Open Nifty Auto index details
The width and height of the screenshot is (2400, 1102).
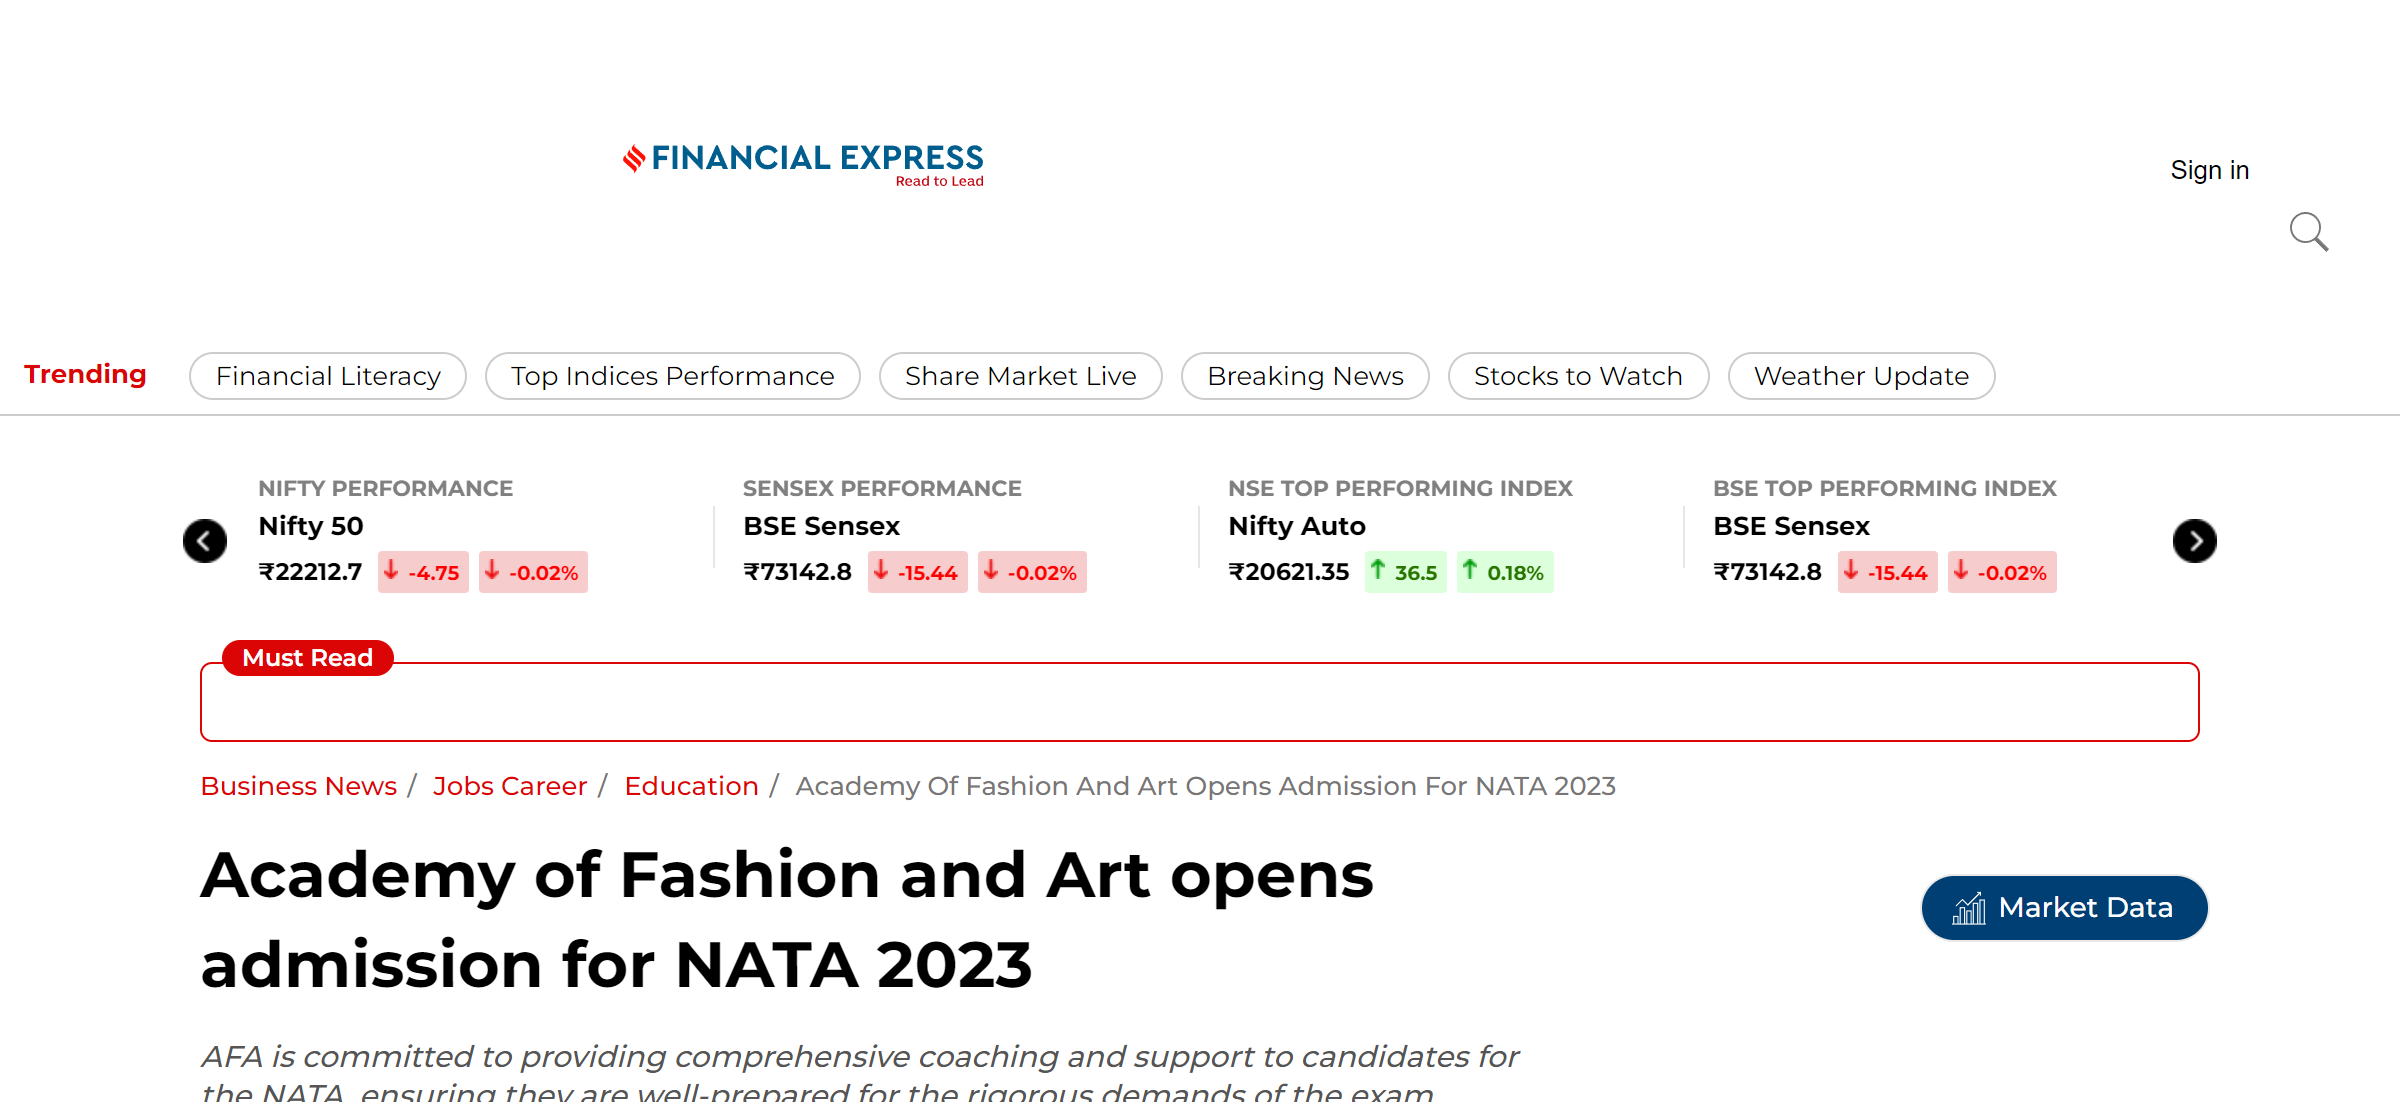click(1296, 526)
